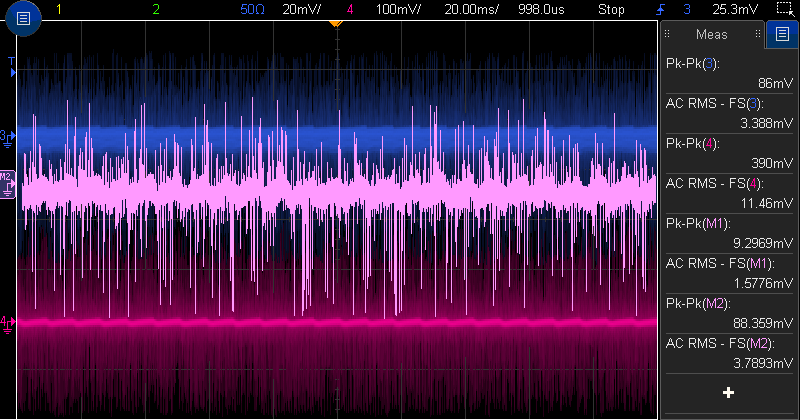Click the 390mV measurement value

click(x=772, y=163)
